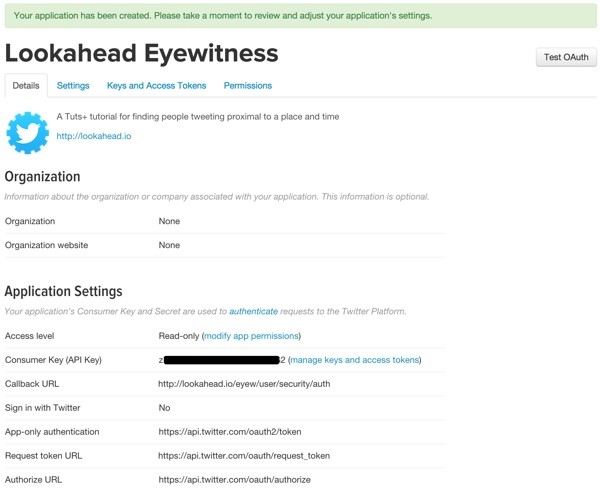Select the Details tab
This screenshot has height=488, width=600.
[x=26, y=85]
